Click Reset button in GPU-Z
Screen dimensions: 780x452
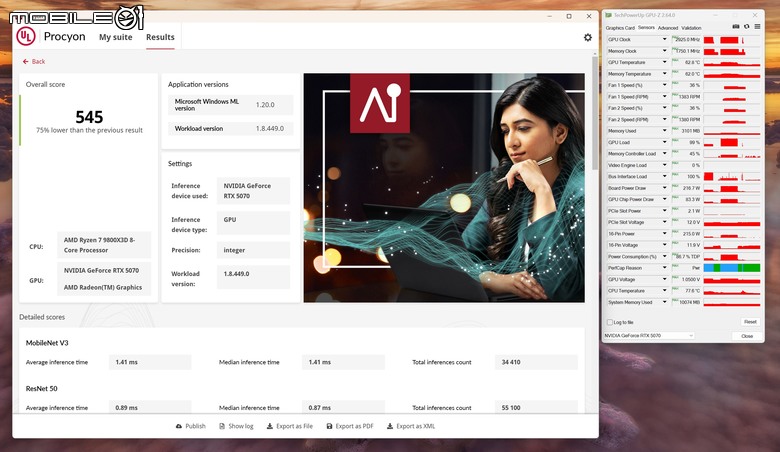750,322
